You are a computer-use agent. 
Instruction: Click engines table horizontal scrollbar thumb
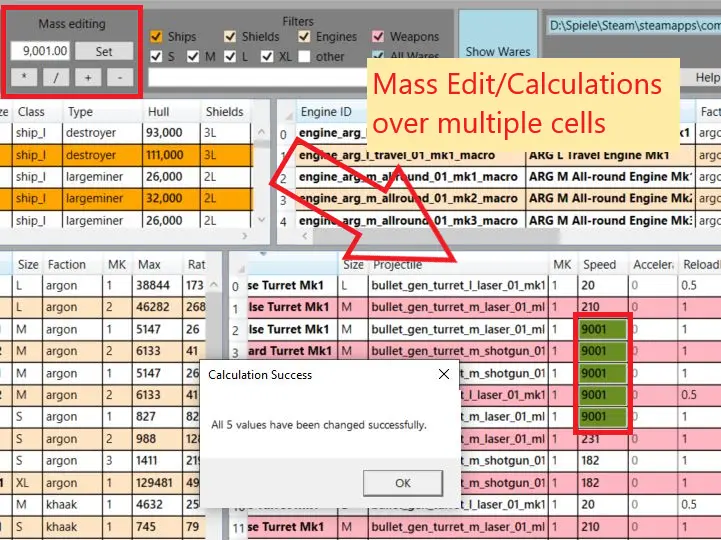coord(436,236)
